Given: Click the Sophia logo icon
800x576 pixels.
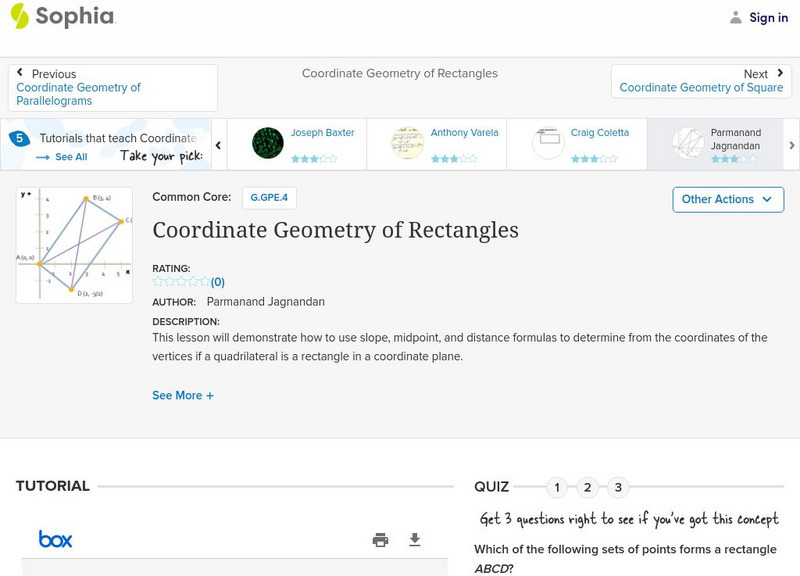Looking at the screenshot, I should coord(20,16).
